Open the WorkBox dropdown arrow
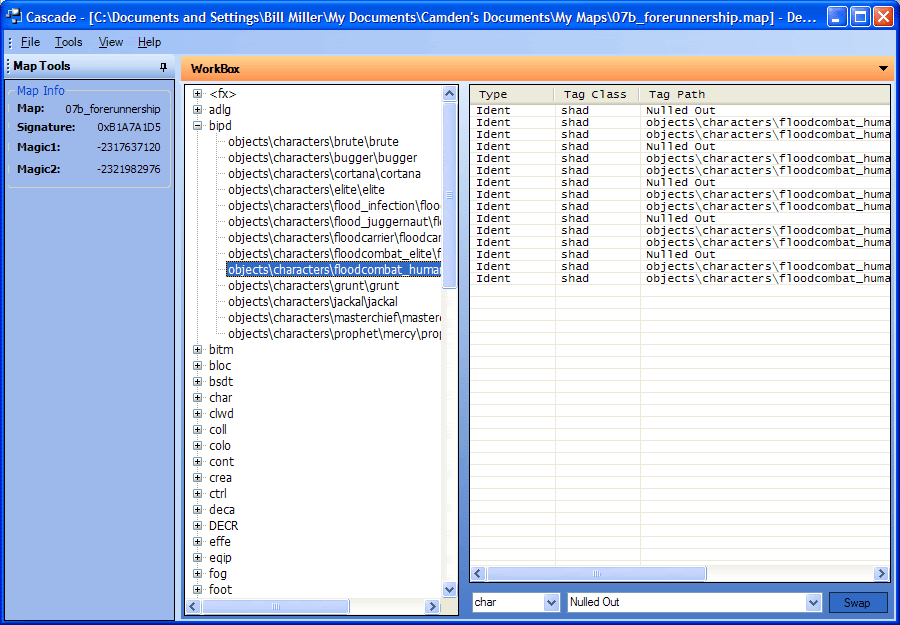This screenshot has width=900, height=625. 883,69
